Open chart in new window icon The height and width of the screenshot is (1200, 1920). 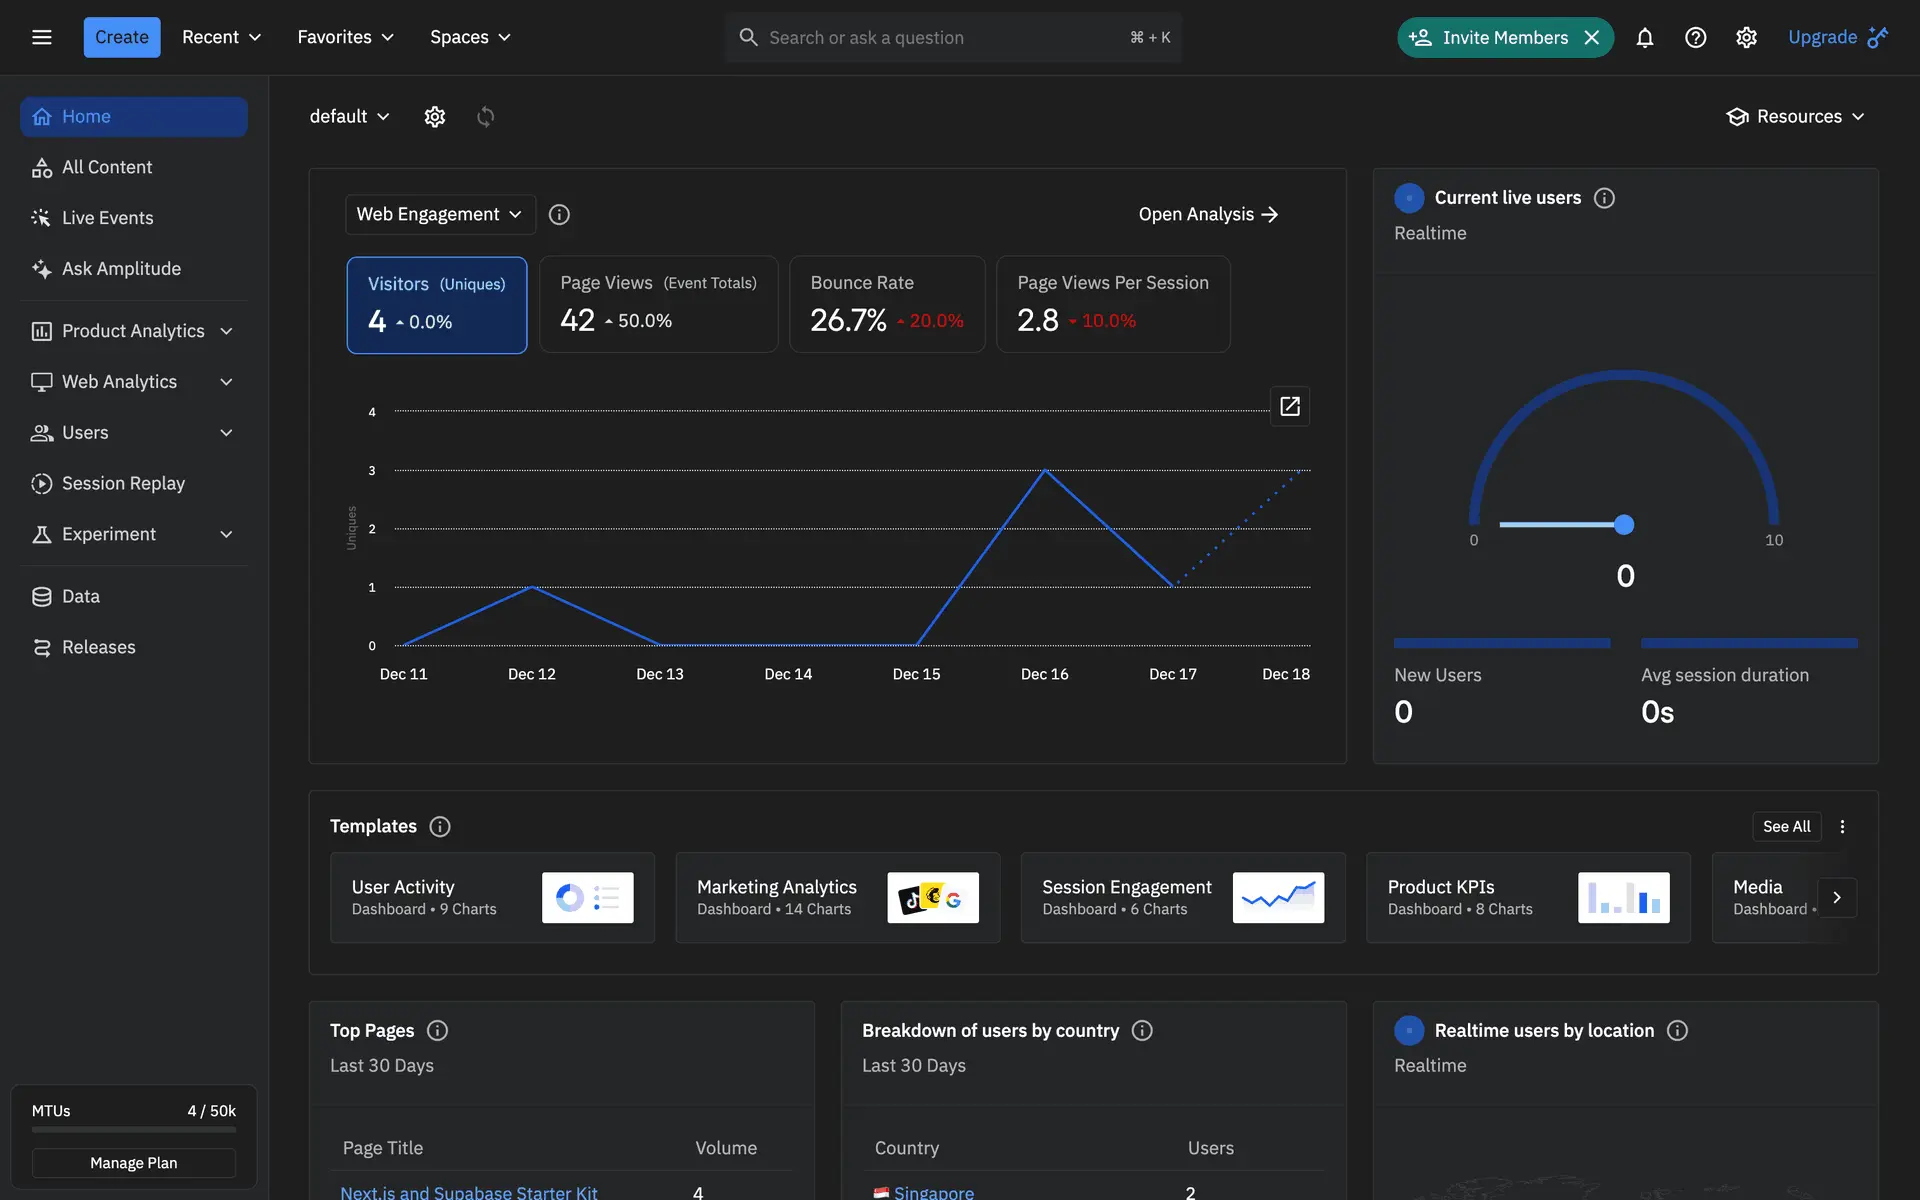tap(1289, 406)
